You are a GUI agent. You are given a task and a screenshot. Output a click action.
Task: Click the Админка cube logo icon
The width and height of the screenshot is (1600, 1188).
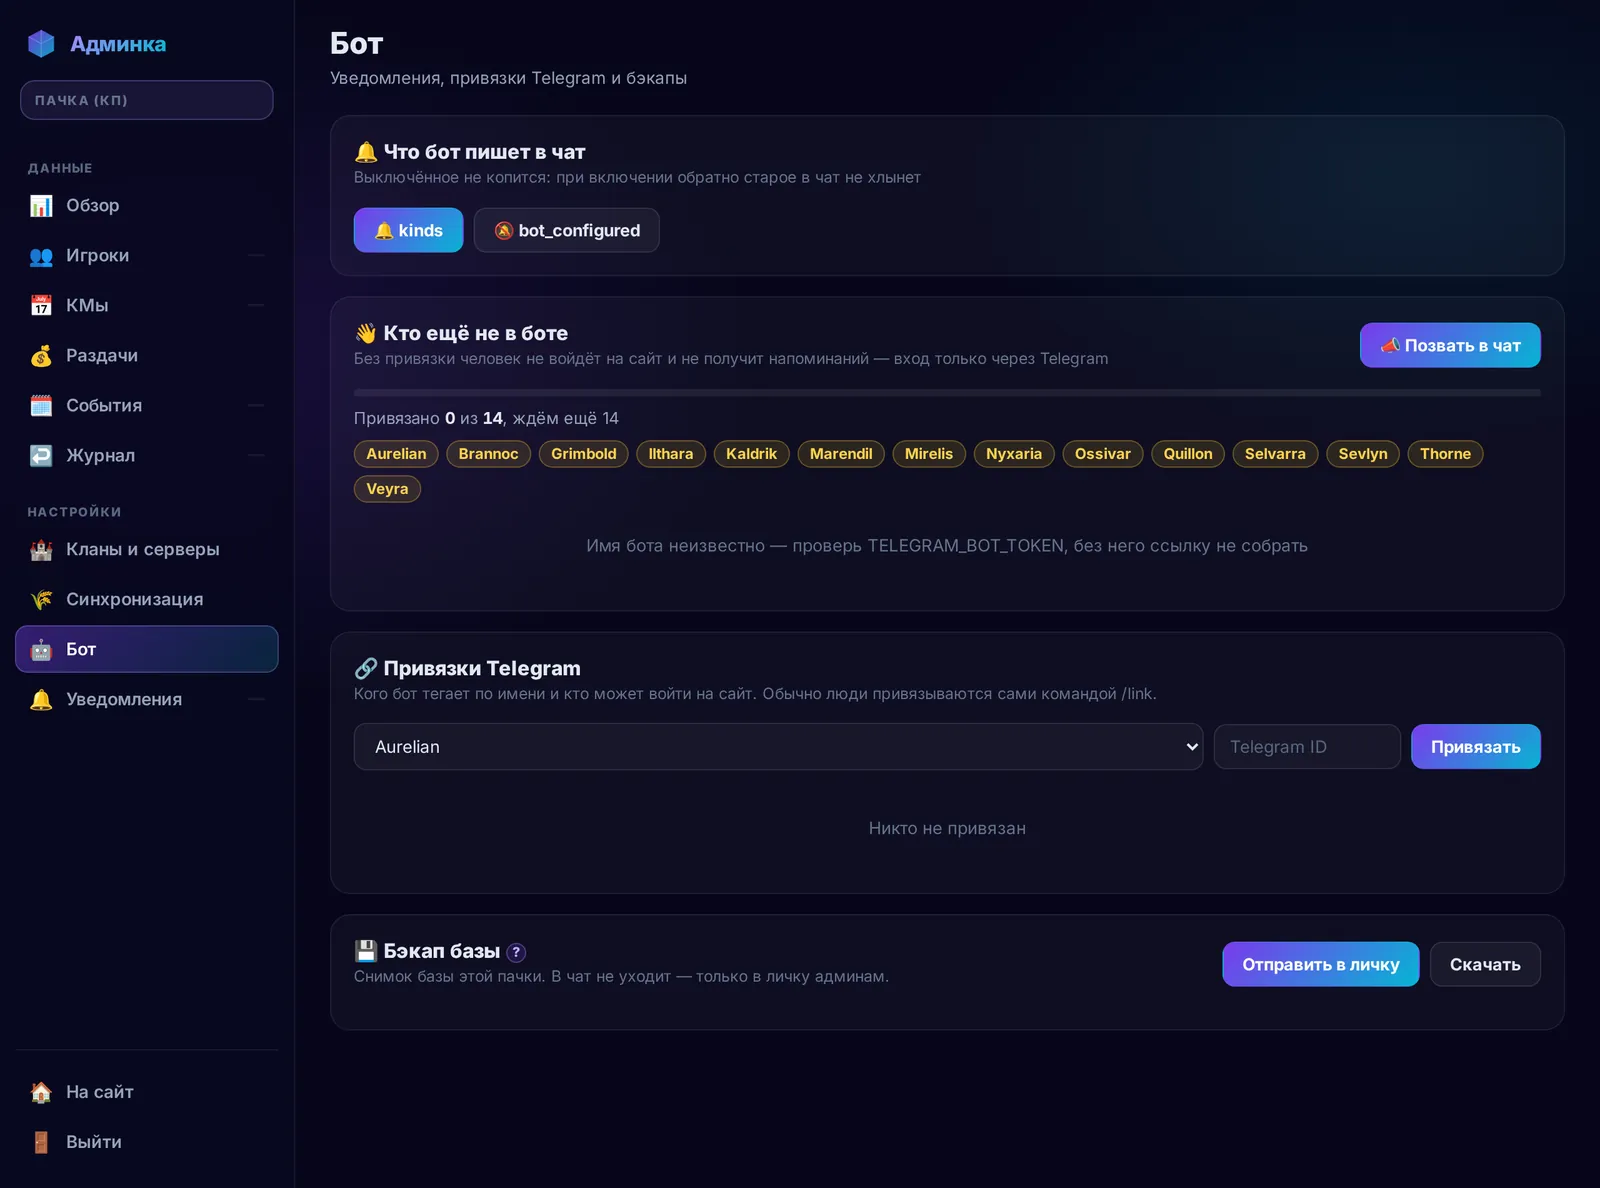41,44
